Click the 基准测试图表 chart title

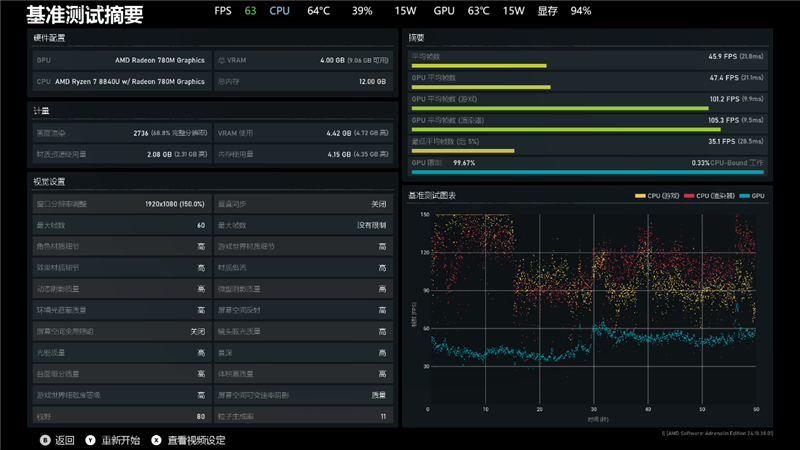(x=432, y=195)
